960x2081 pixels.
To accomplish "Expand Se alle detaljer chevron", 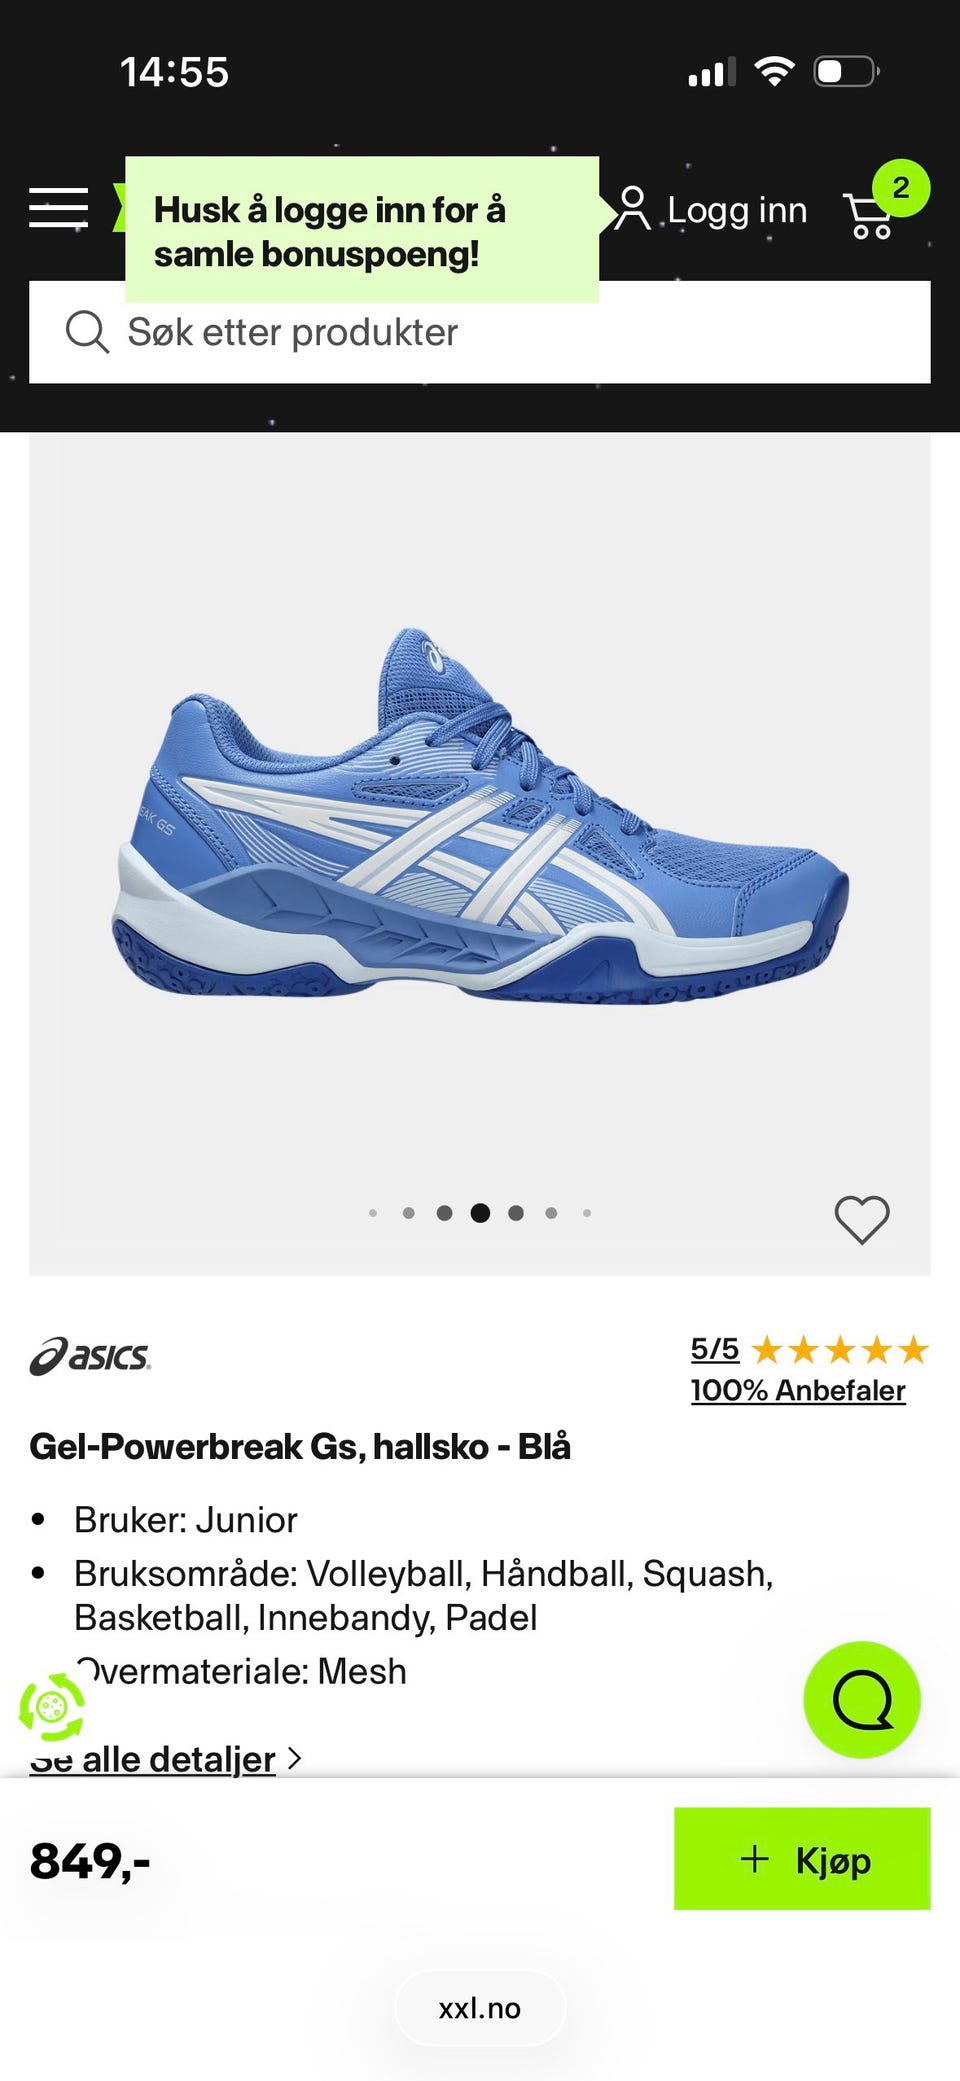I will (x=294, y=1758).
